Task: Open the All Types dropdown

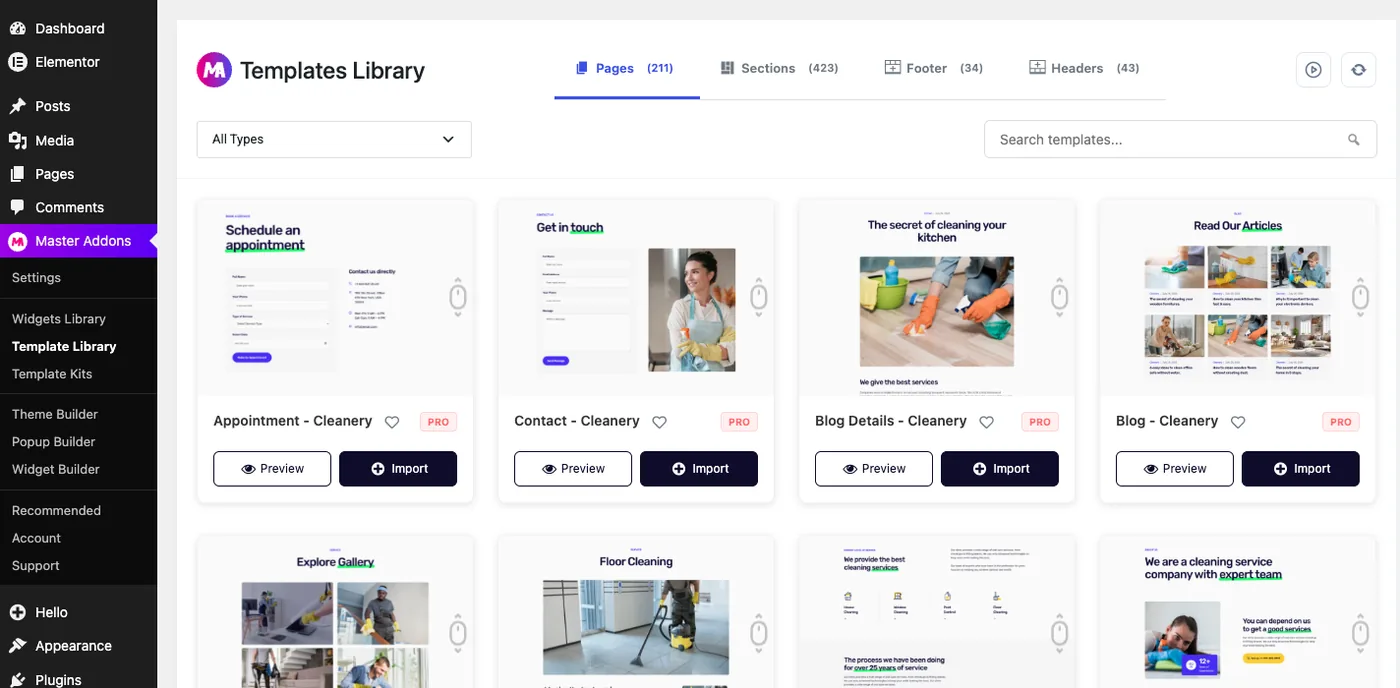Action: (334, 140)
